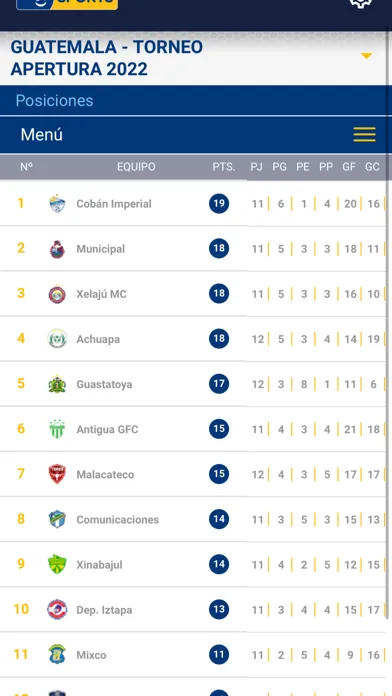
Task: Open the settings gear icon
Action: (360, 3)
